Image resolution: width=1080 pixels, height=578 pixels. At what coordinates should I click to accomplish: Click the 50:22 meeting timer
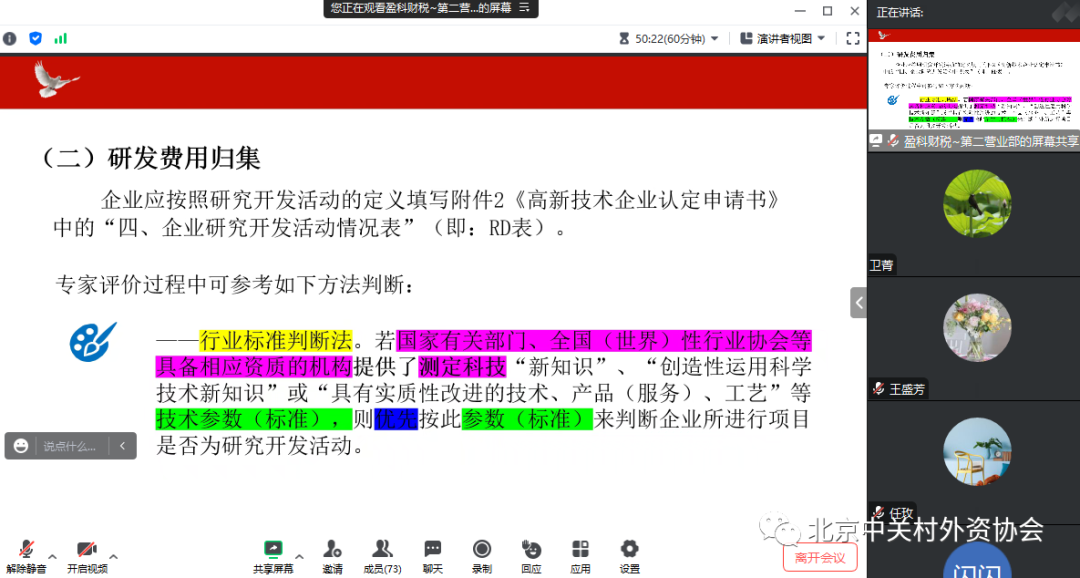click(x=669, y=39)
